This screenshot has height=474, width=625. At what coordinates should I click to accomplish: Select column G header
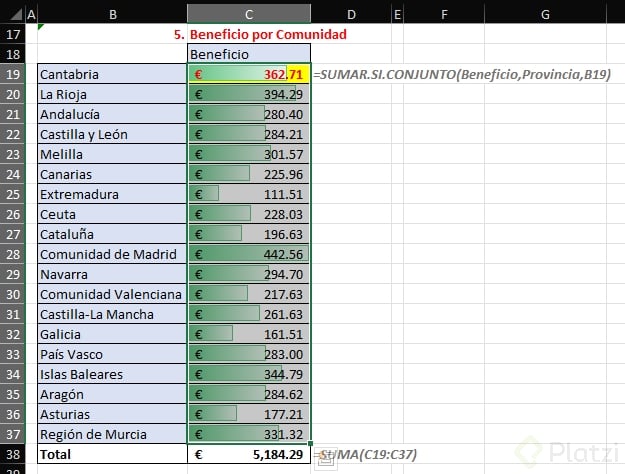544,14
